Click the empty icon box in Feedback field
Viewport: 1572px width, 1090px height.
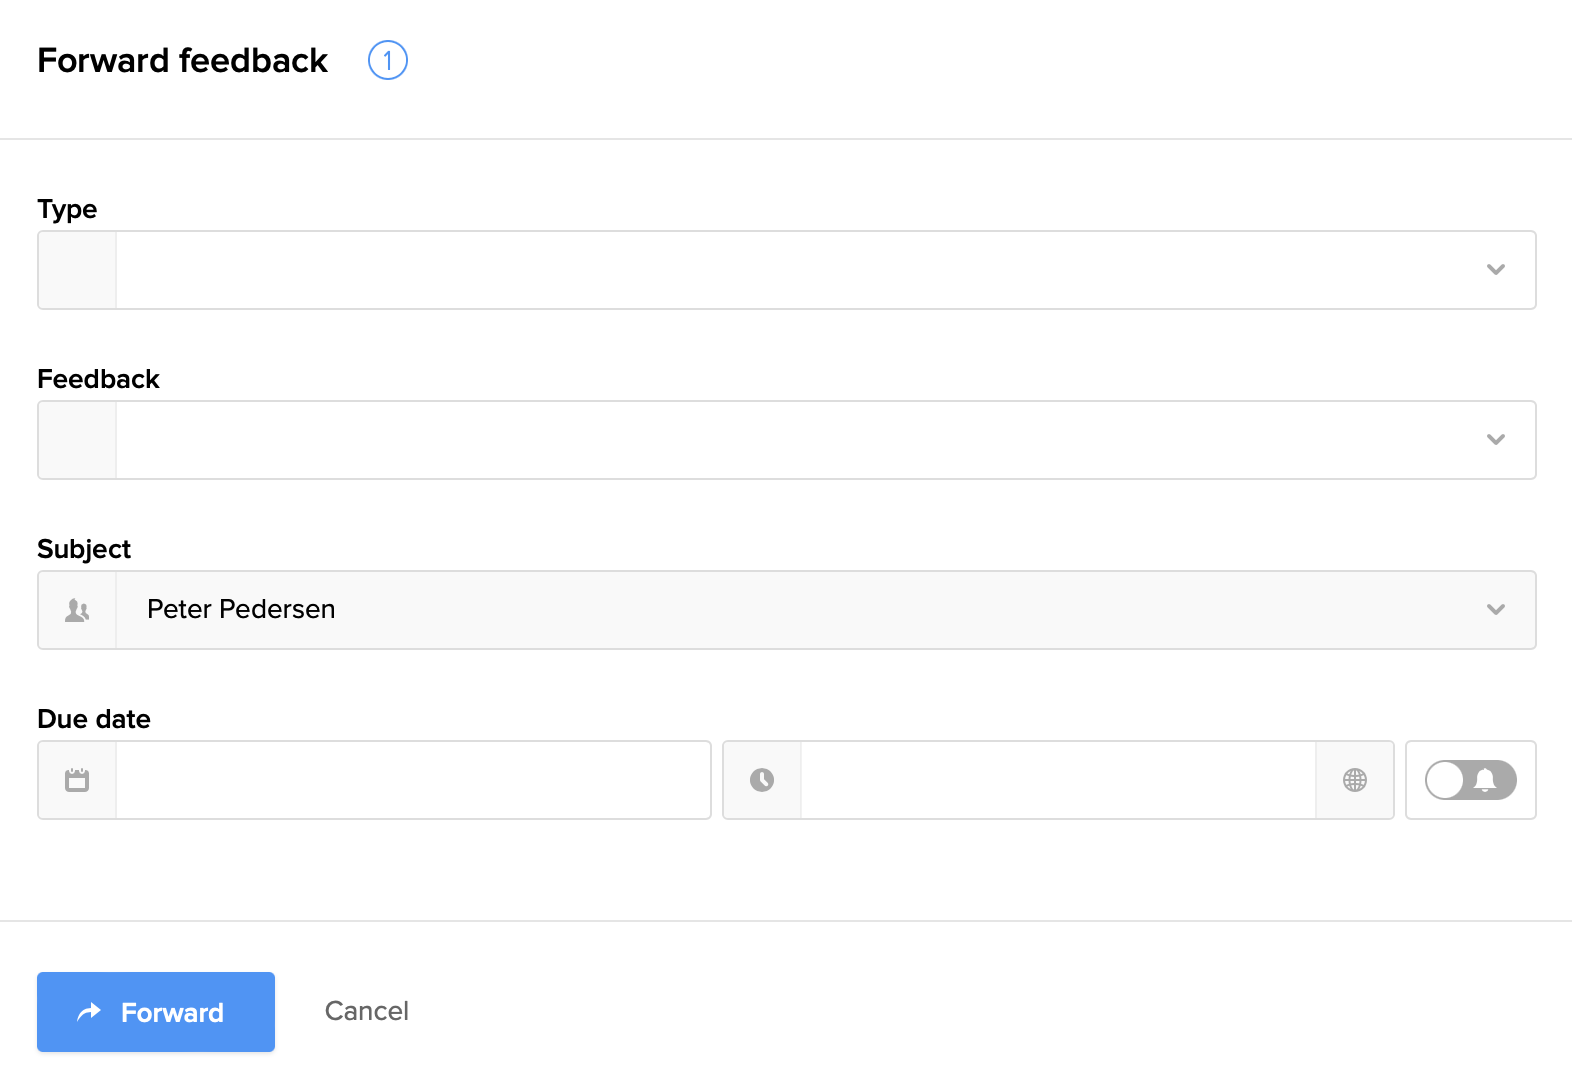(x=77, y=440)
